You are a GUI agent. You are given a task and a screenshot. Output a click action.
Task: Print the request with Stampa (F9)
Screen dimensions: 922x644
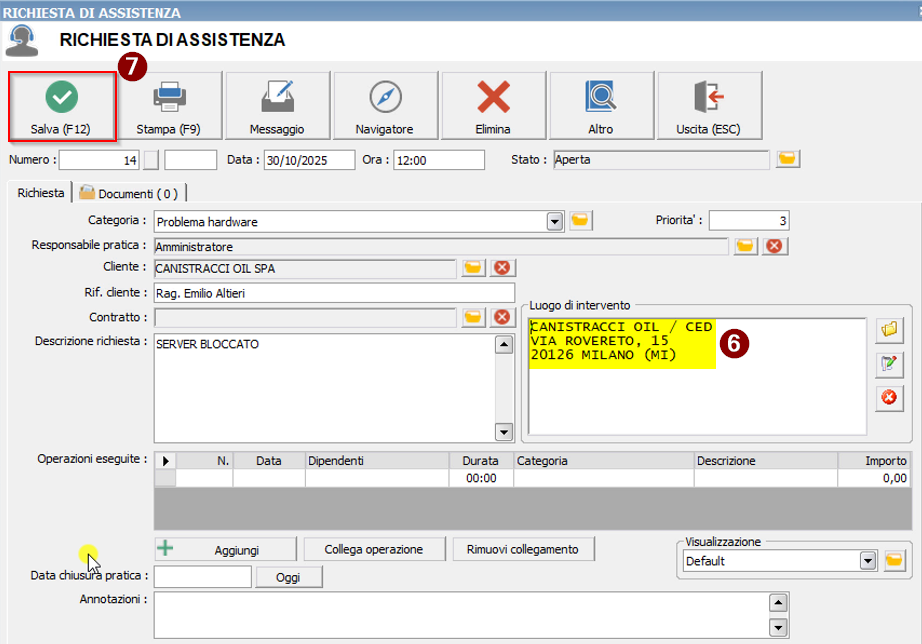(x=169, y=106)
